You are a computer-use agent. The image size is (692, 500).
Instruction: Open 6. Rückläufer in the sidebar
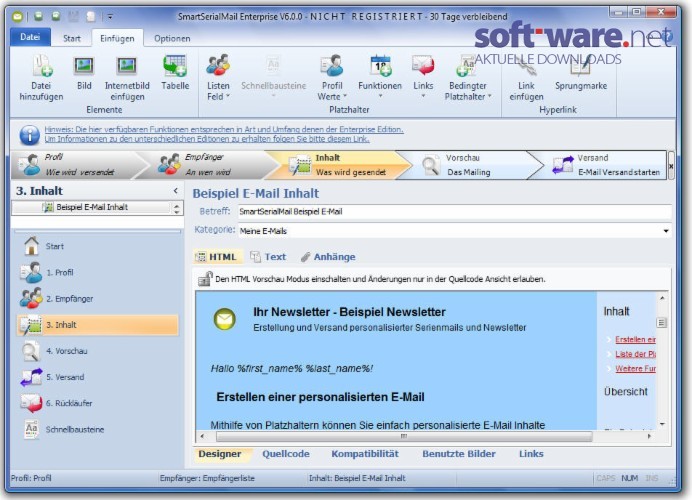click(x=98, y=403)
